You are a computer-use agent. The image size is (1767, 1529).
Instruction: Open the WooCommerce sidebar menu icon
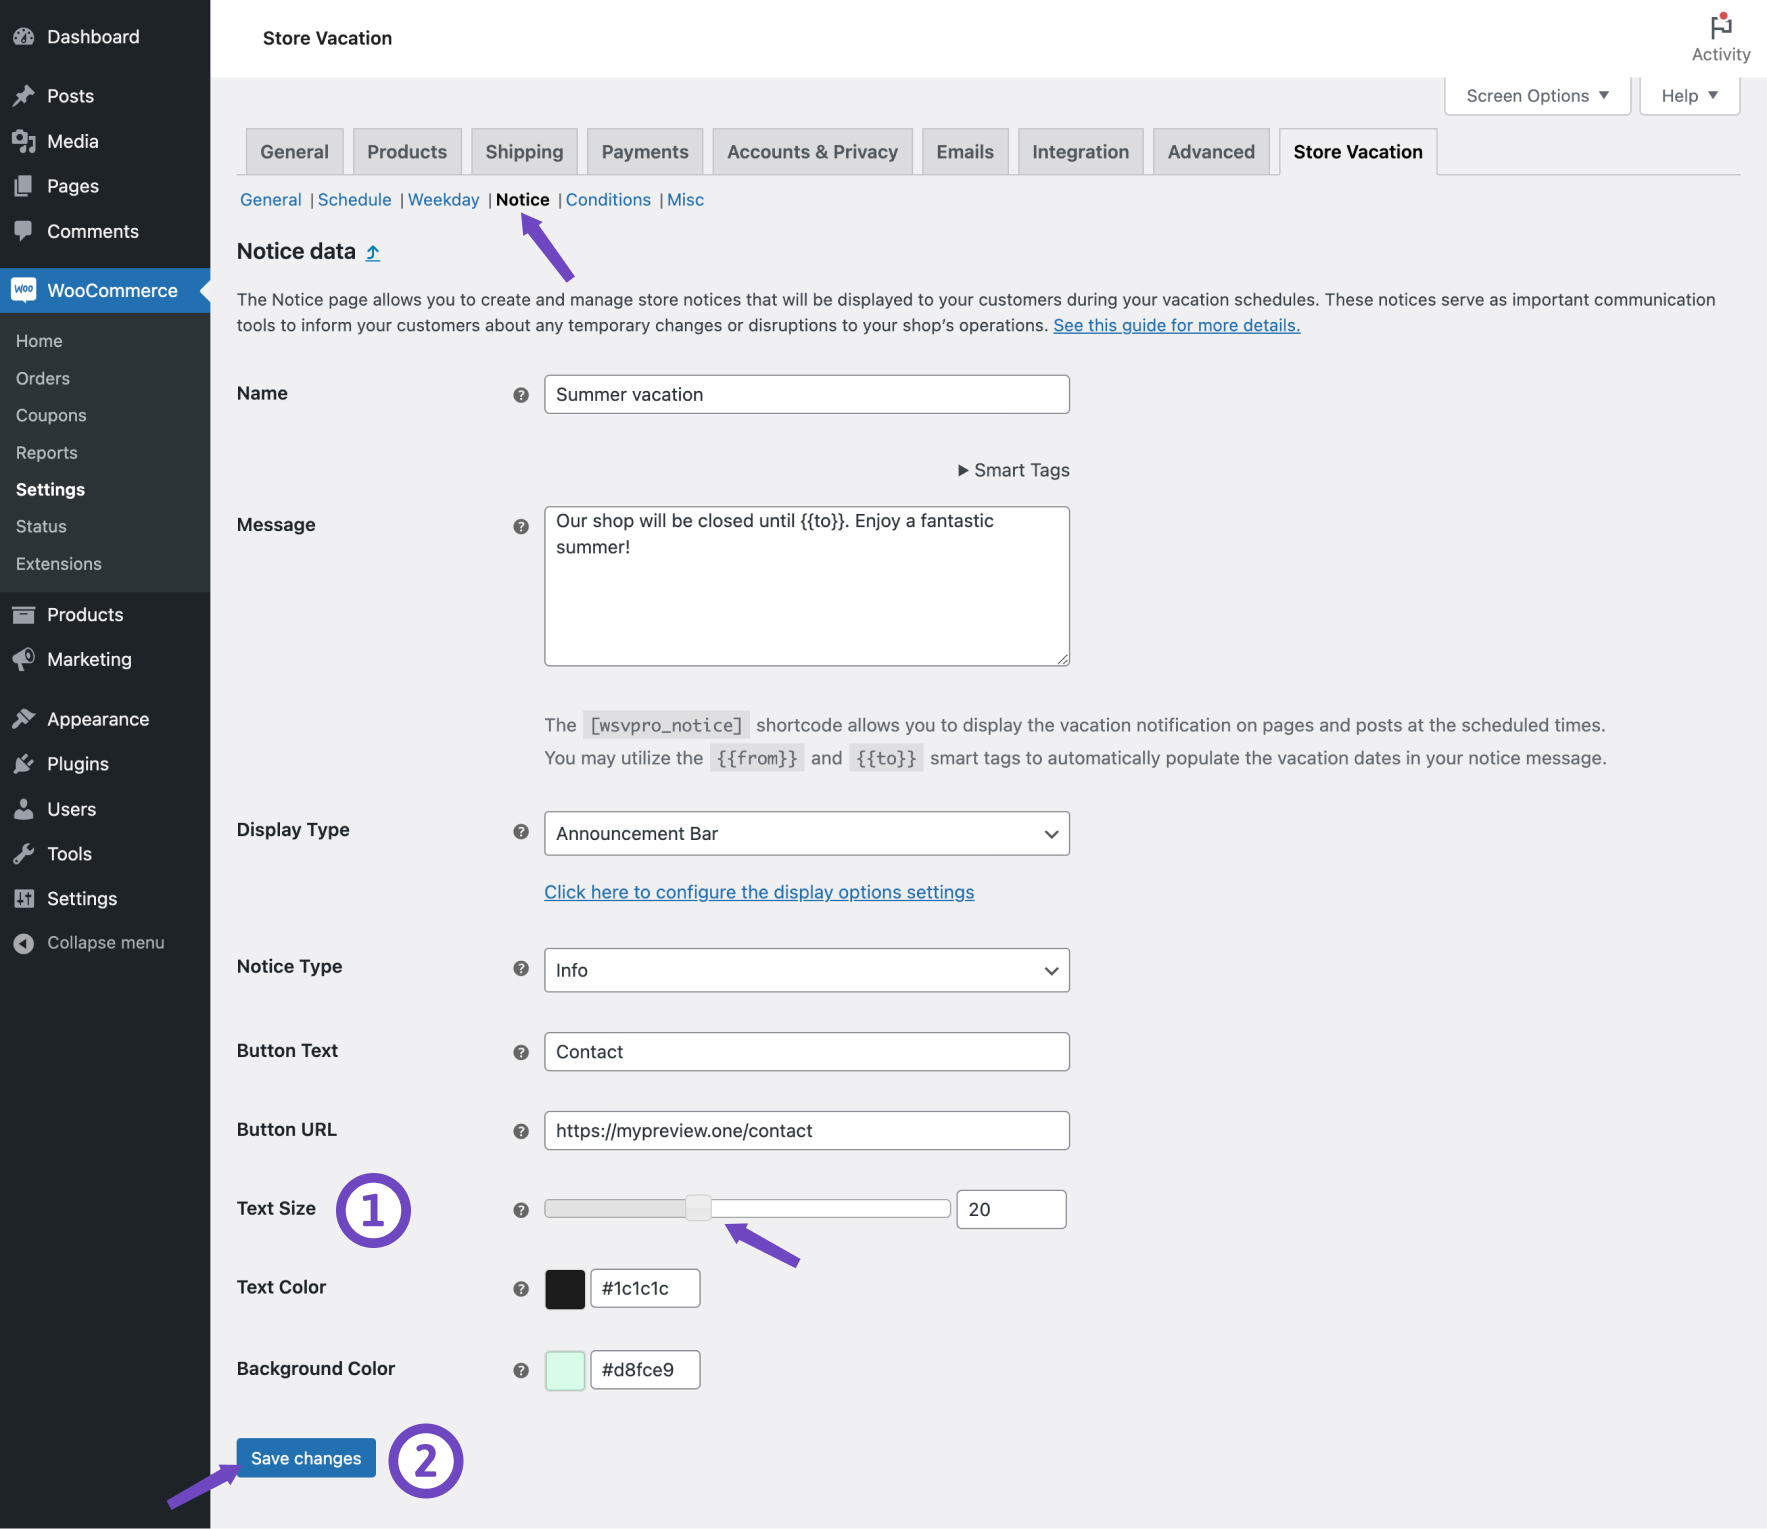pyautogui.click(x=24, y=290)
